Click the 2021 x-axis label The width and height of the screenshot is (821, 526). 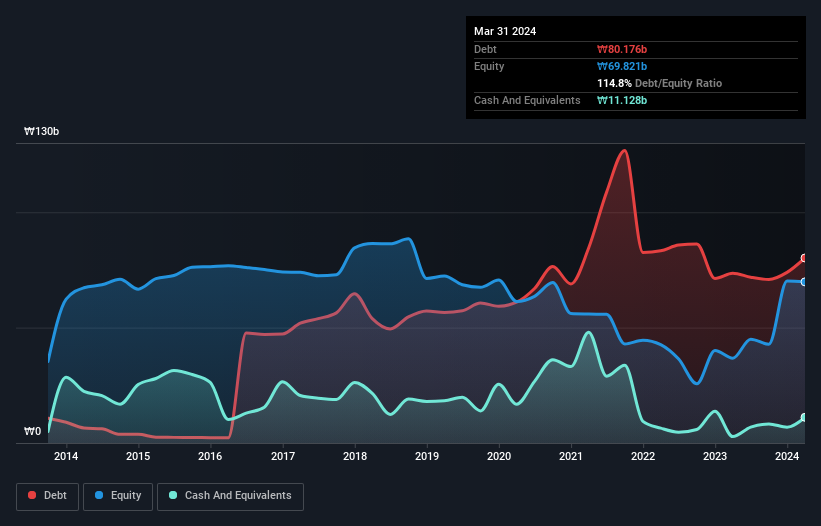(x=571, y=456)
